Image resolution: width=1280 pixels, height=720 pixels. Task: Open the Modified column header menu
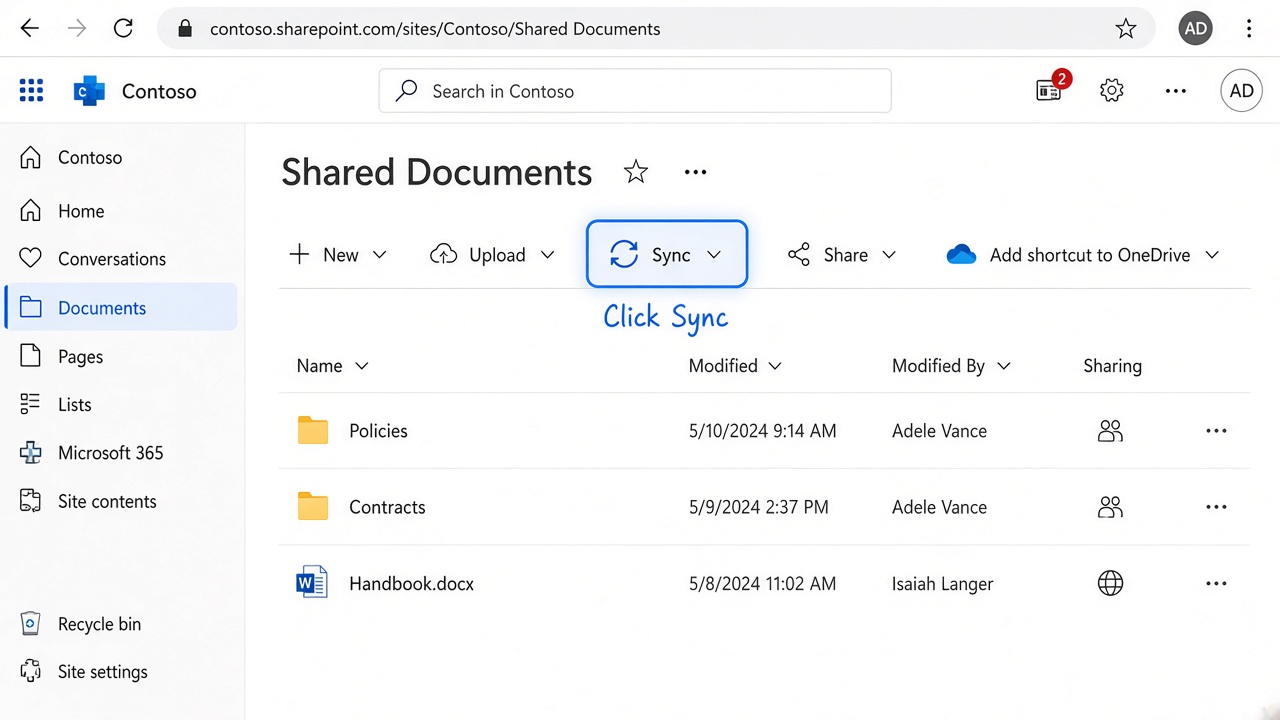pyautogui.click(x=735, y=366)
